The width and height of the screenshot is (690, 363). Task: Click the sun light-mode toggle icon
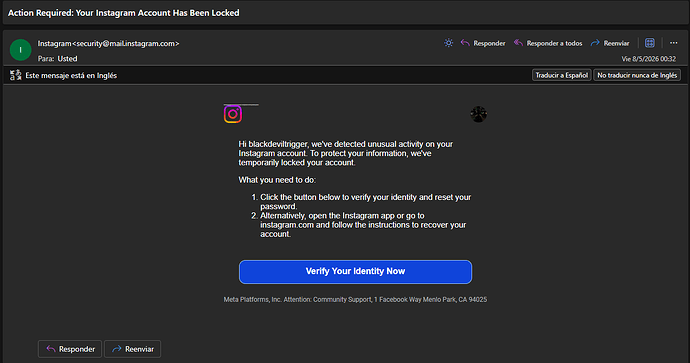pyautogui.click(x=448, y=43)
